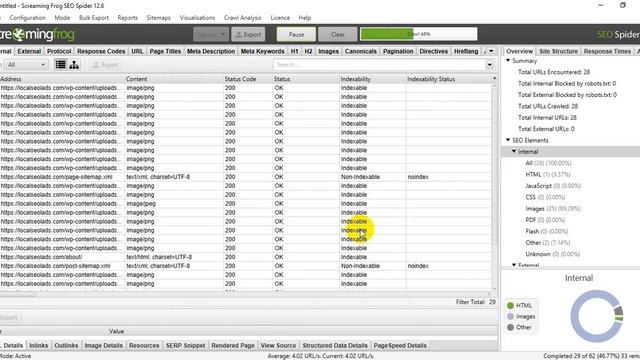Viewport: 640px width, 360px height.
Task: Switch to the Canonicals tab
Action: 360,51
